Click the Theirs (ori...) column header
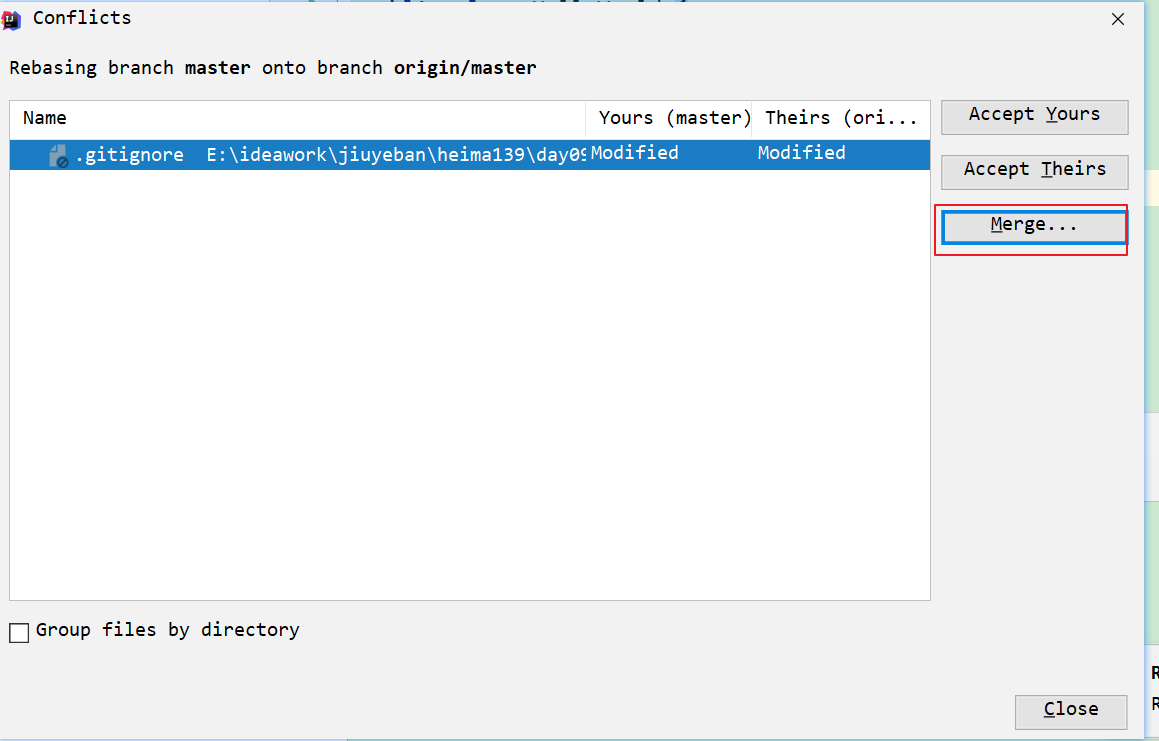Viewport: 1159px width, 741px height. [840, 118]
